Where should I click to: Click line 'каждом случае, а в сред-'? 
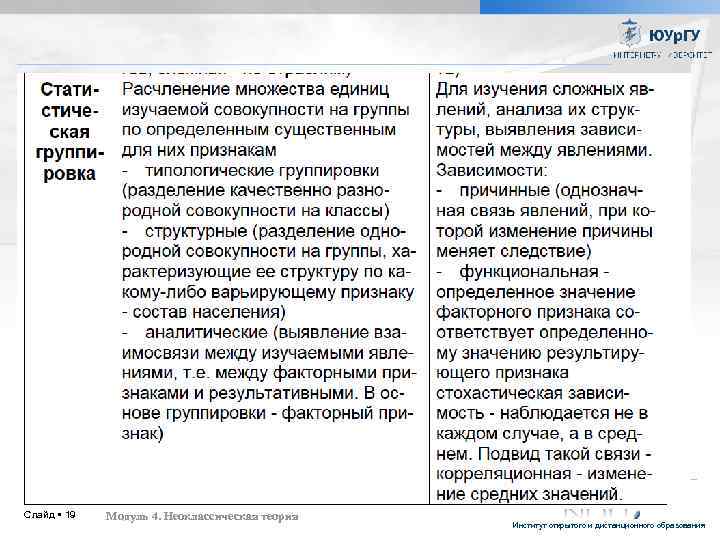coord(540,434)
